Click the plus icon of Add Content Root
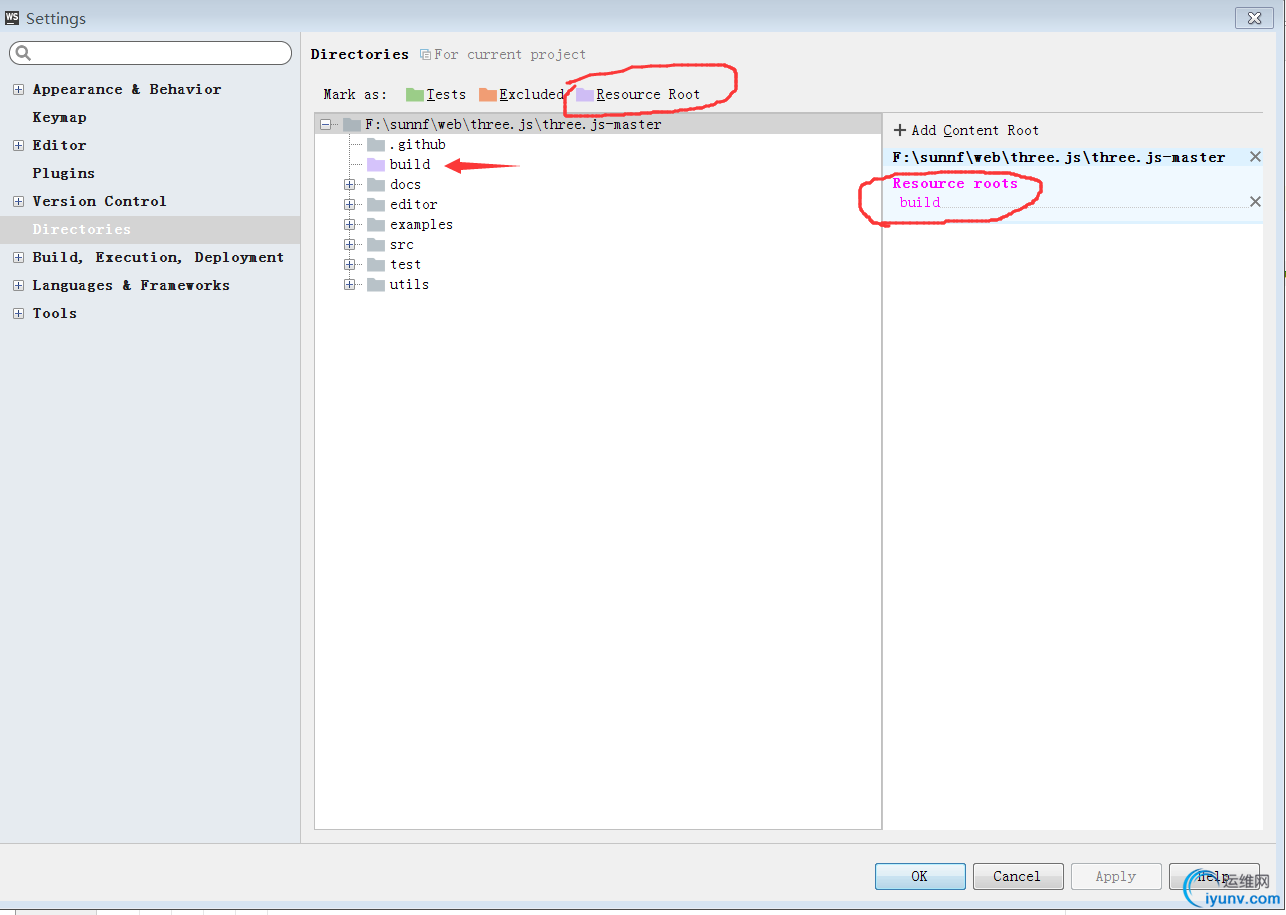The height and width of the screenshot is (915, 1286). click(899, 130)
